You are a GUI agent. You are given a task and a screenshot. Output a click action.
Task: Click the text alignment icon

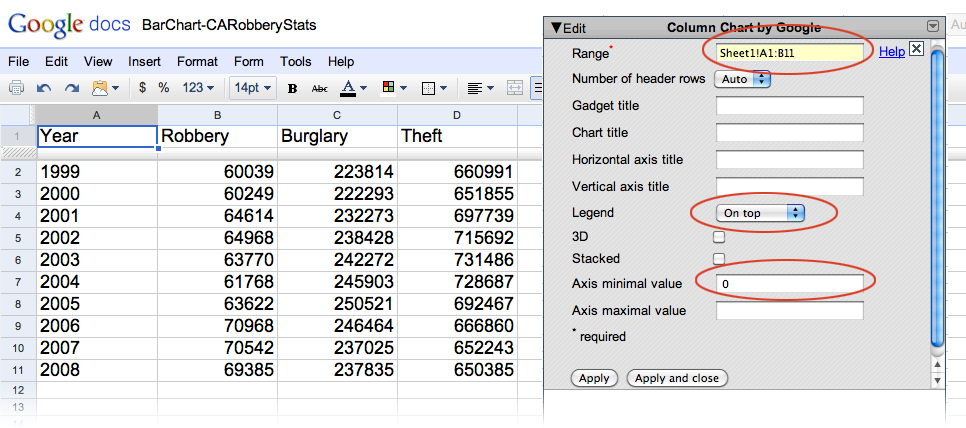[x=474, y=89]
